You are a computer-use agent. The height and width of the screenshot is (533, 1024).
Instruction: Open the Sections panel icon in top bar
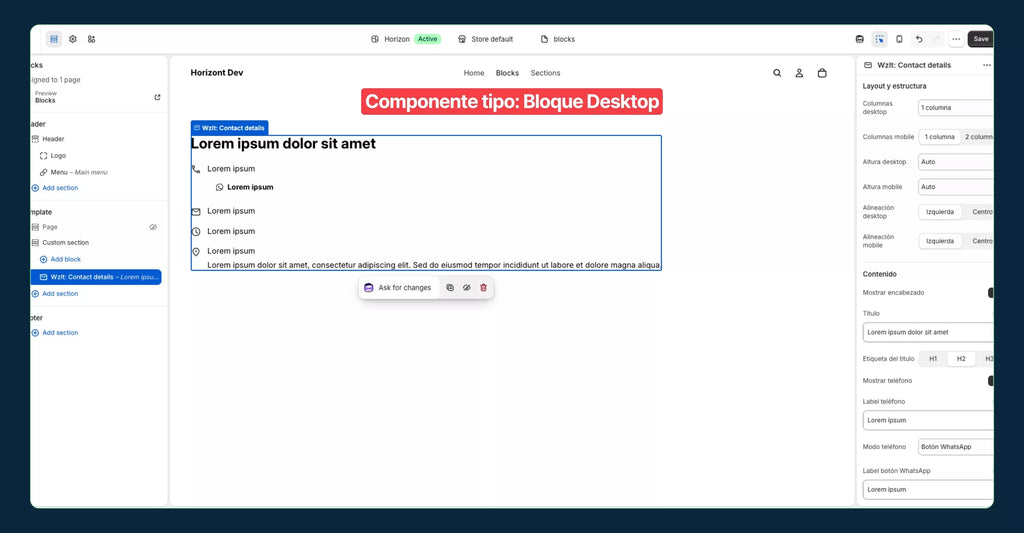coord(54,39)
